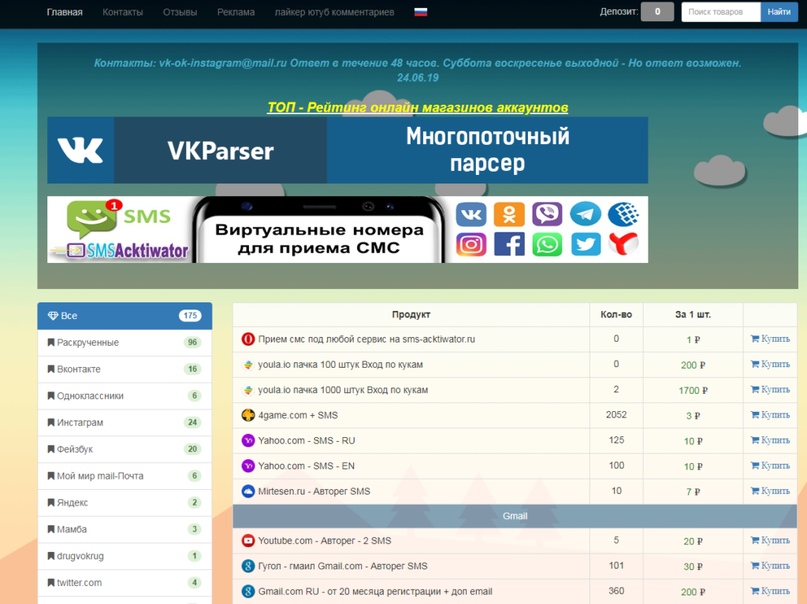807x604 pixels.
Task: Click the Gmail section header row
Action: tap(515, 516)
